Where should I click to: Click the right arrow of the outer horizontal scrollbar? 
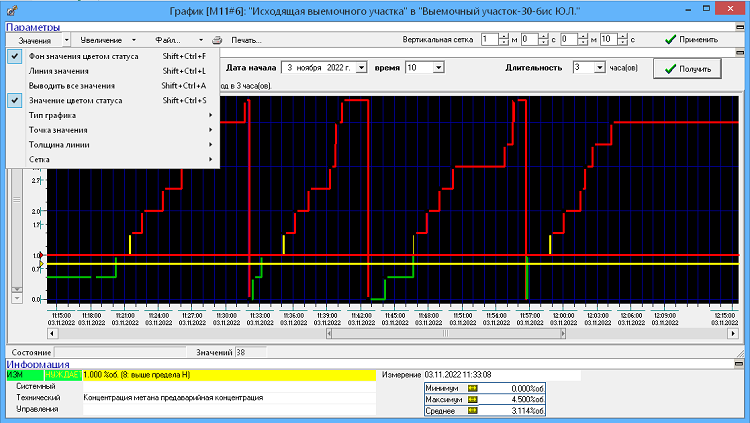click(x=733, y=333)
